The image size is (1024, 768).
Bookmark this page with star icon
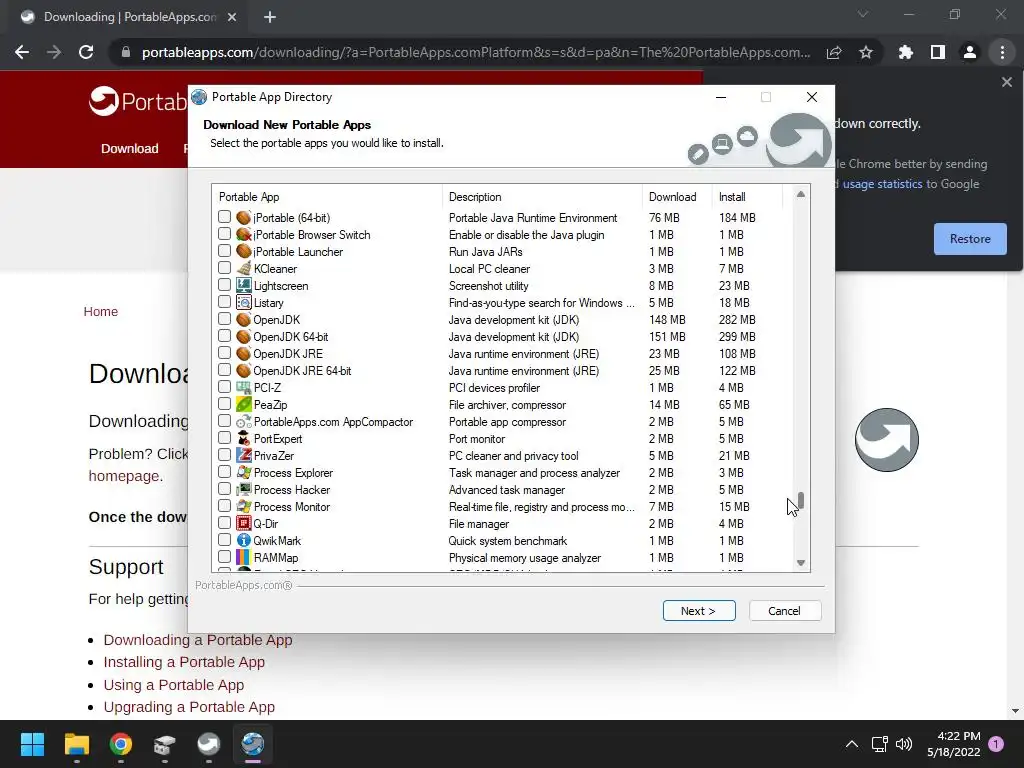(866, 52)
